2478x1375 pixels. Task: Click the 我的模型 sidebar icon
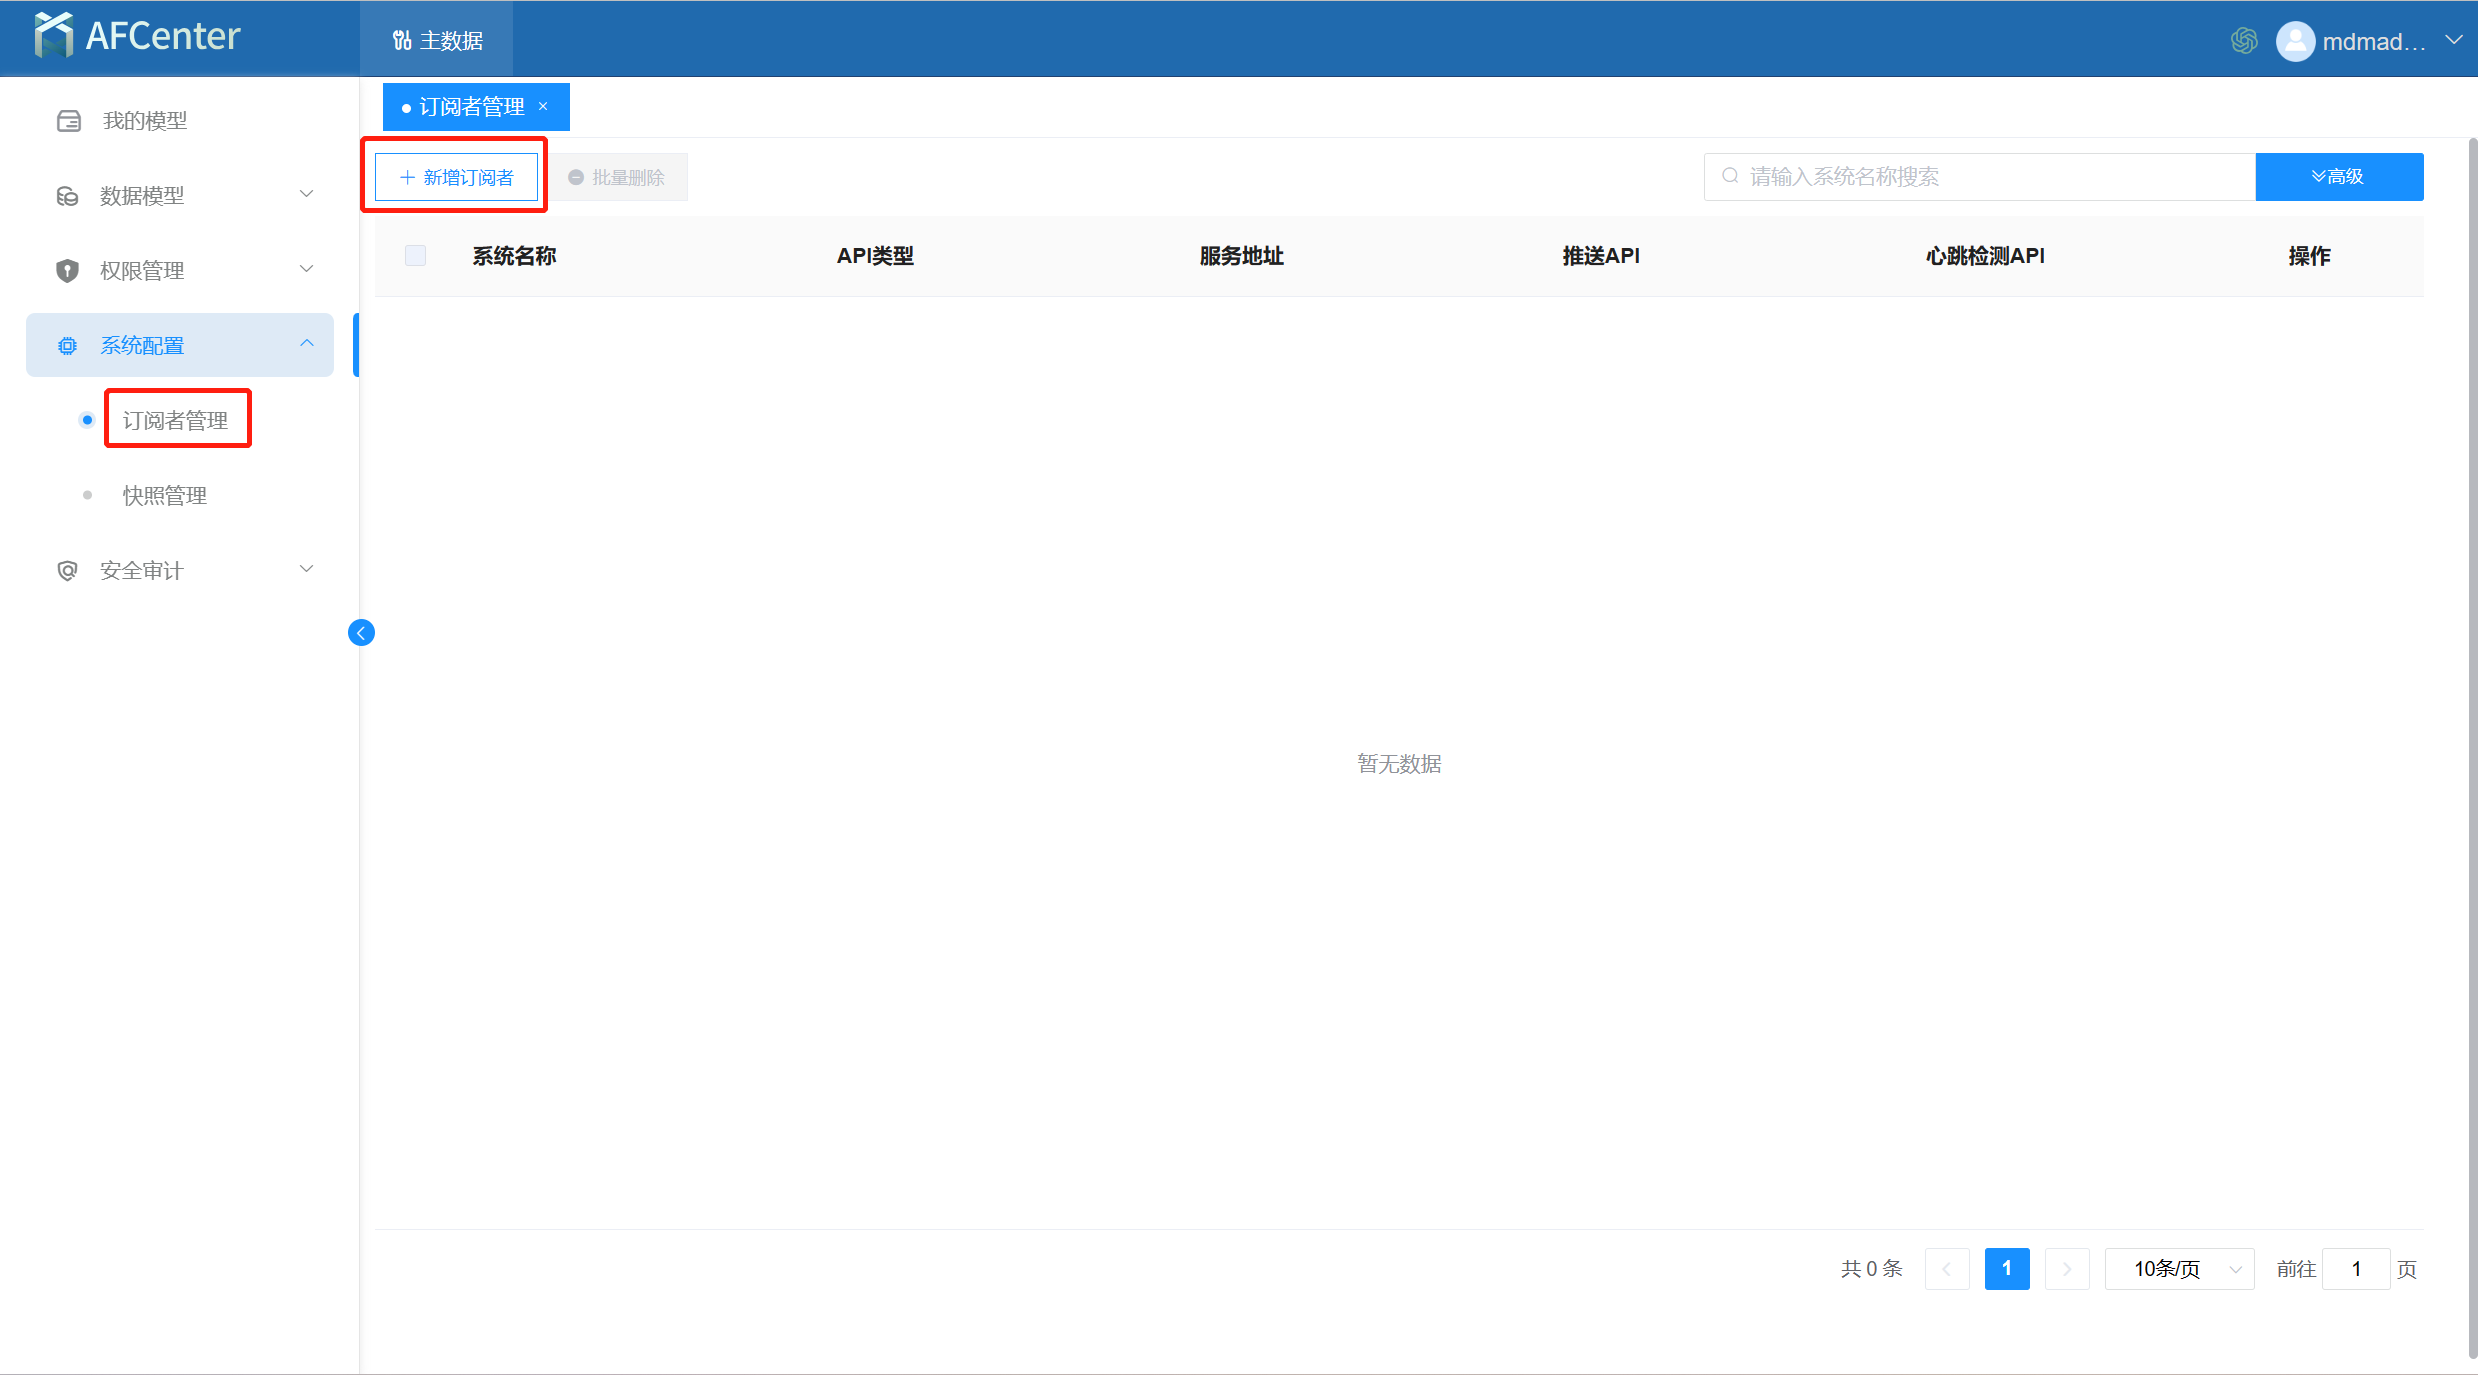coord(69,121)
